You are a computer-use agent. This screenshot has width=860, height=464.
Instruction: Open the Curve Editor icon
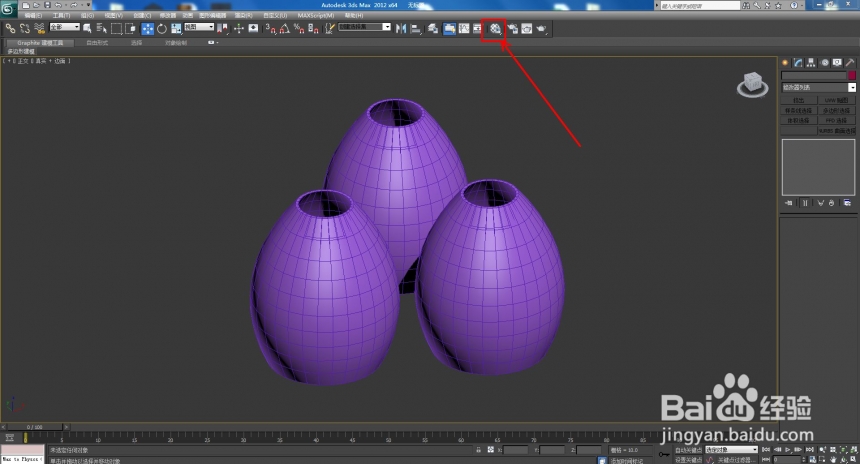pos(464,28)
